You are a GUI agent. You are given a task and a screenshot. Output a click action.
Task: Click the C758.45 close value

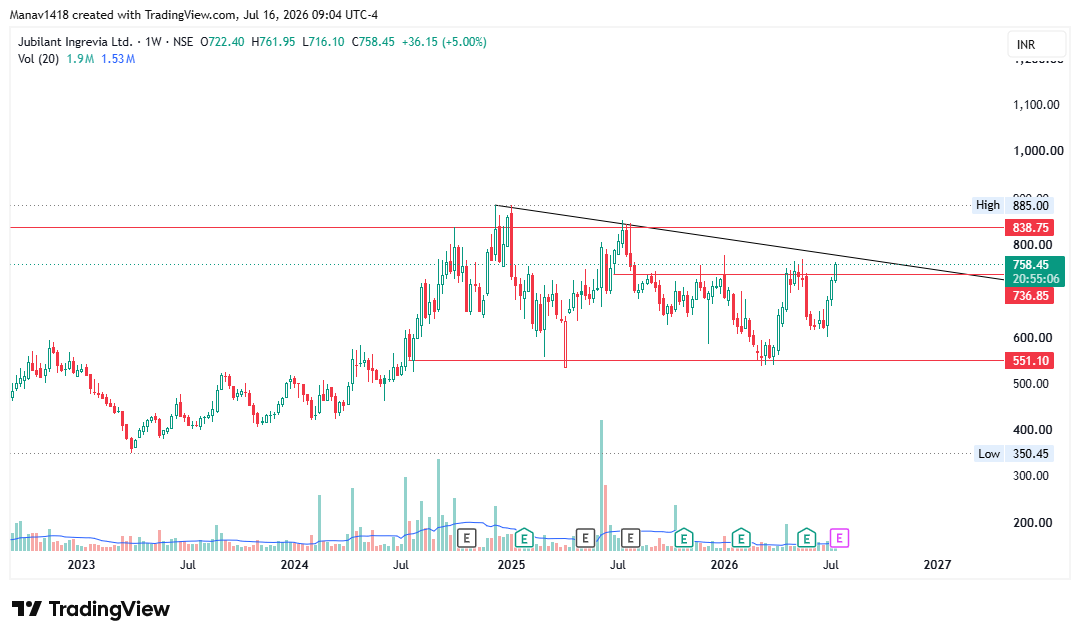(373, 42)
